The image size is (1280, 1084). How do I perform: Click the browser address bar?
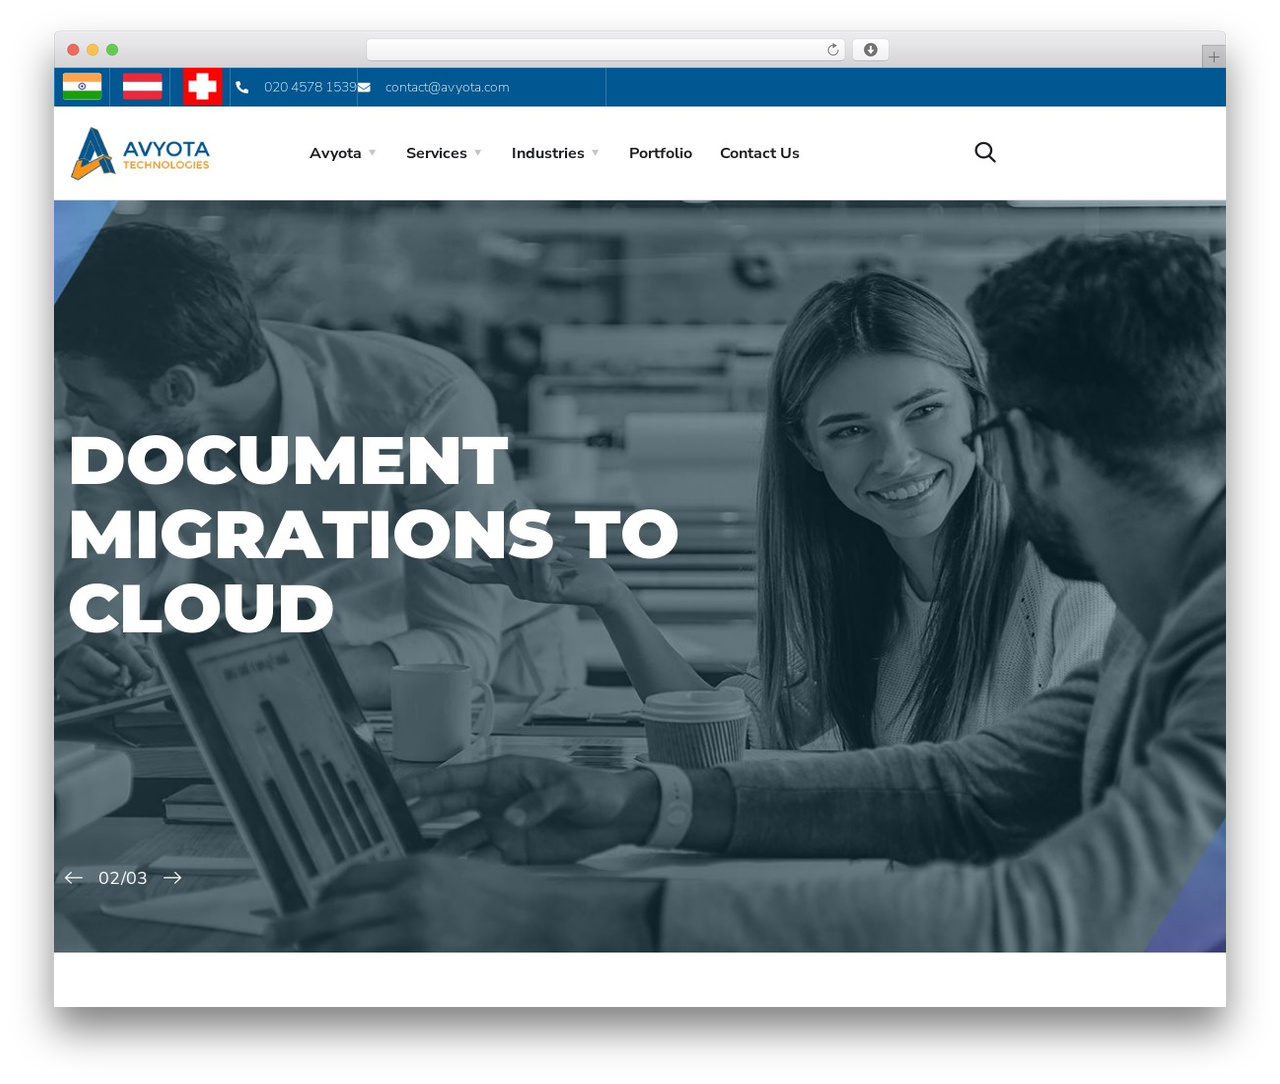point(606,50)
